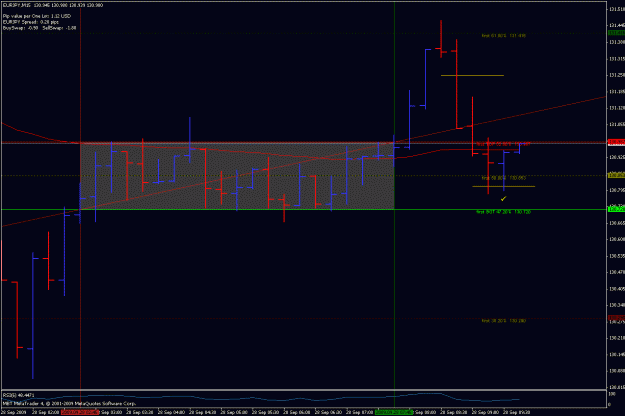Screen dimensions: 625x416
Task: Click the RSI(5) indicator label
Action: [18, 395]
